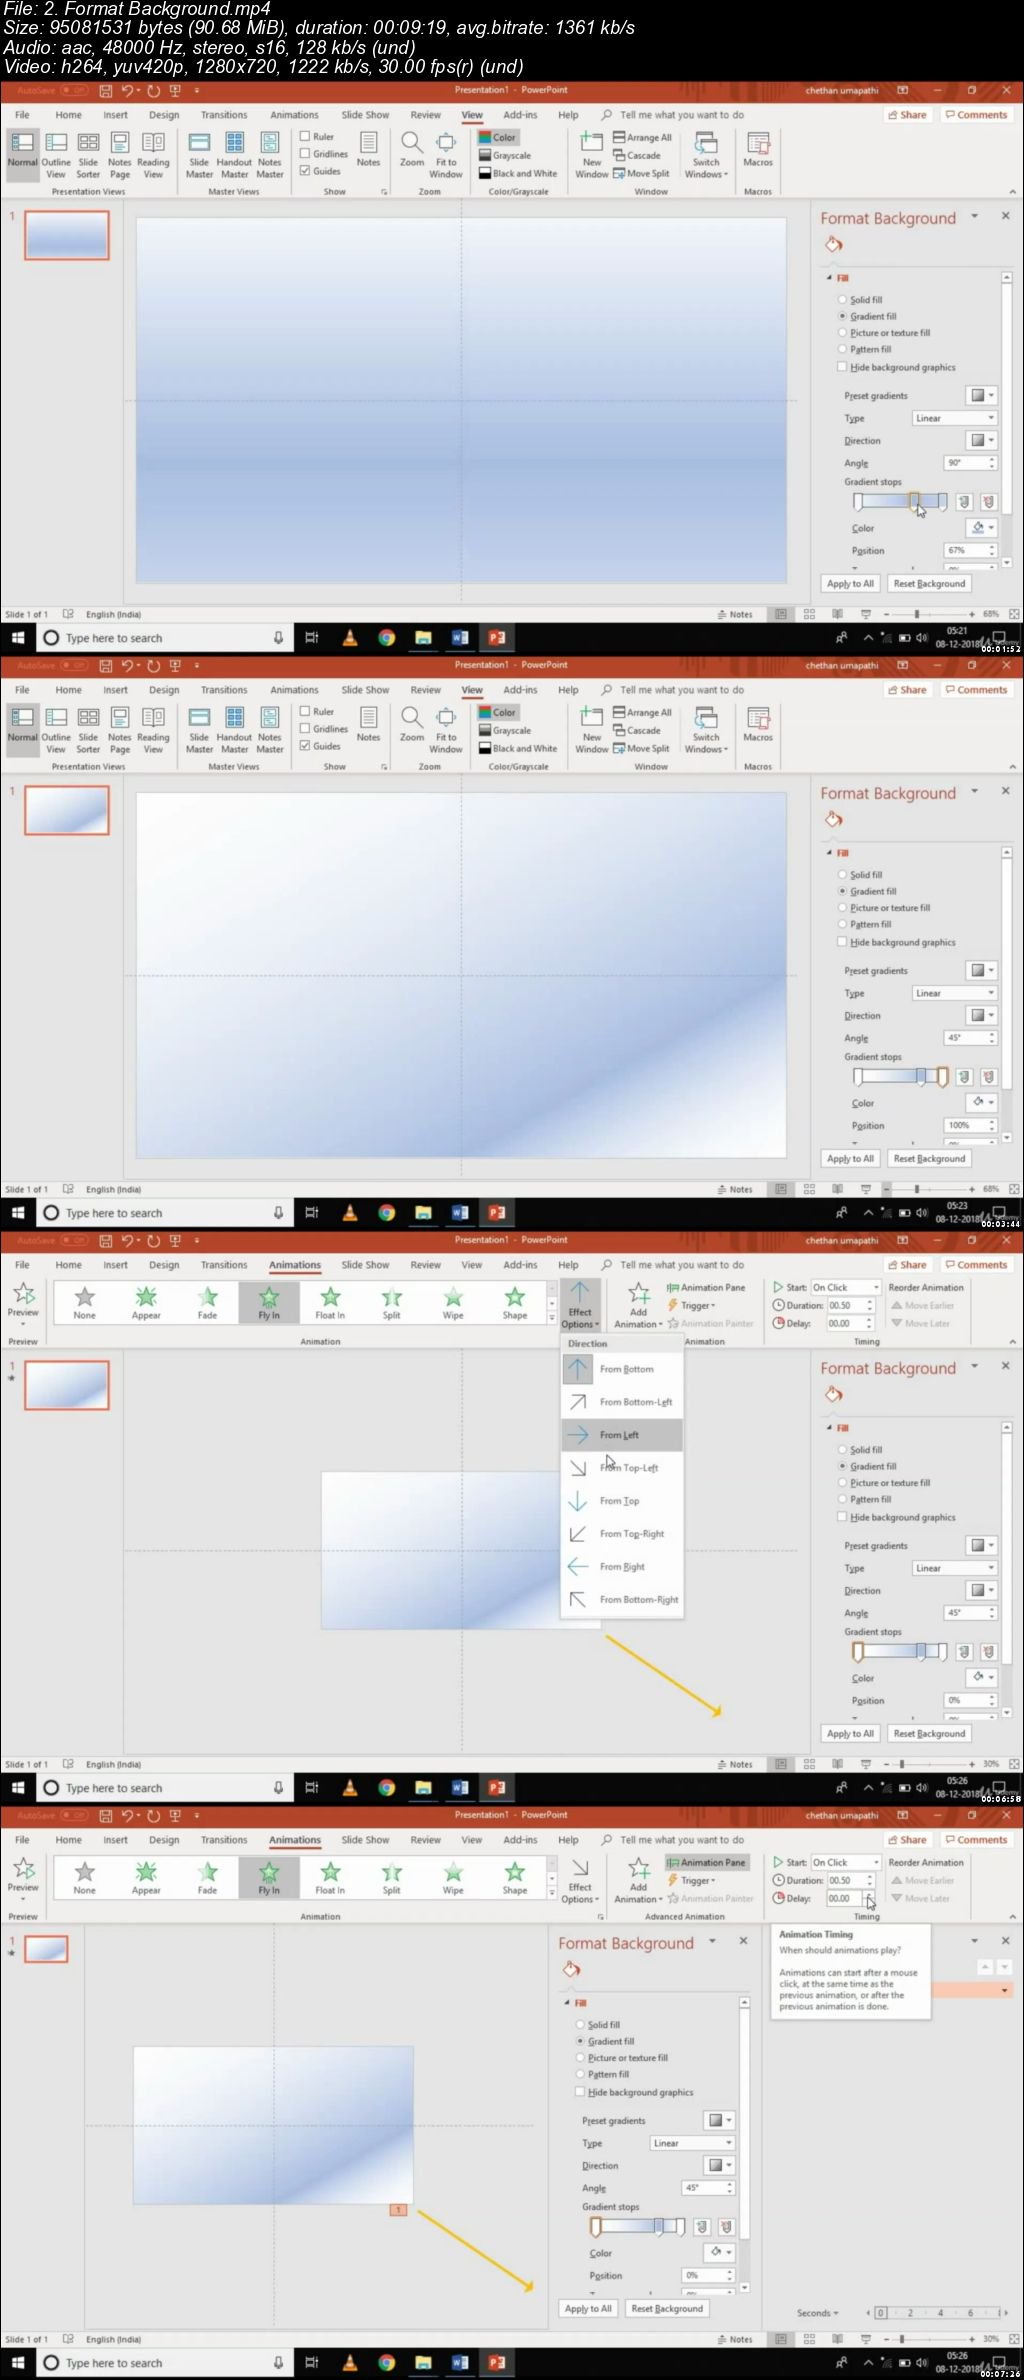
Task: Click the rightmost gradient stop in second frame
Action: pos(943,1077)
